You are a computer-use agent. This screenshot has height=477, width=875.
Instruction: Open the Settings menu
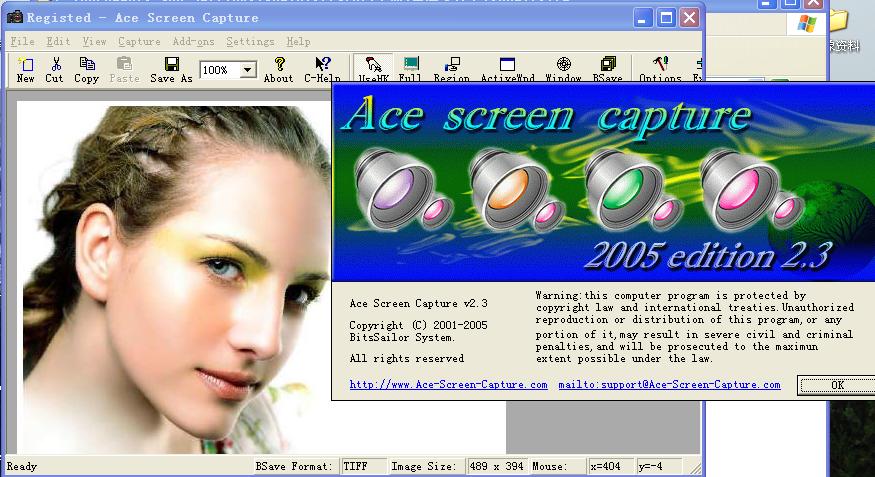(250, 41)
